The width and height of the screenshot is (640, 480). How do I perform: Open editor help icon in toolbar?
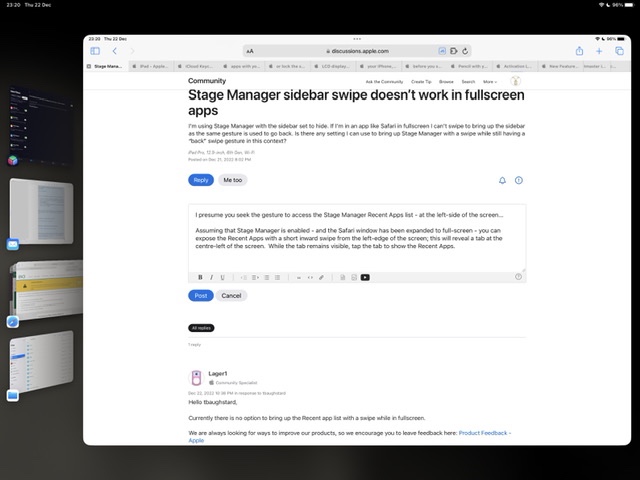coord(518,277)
